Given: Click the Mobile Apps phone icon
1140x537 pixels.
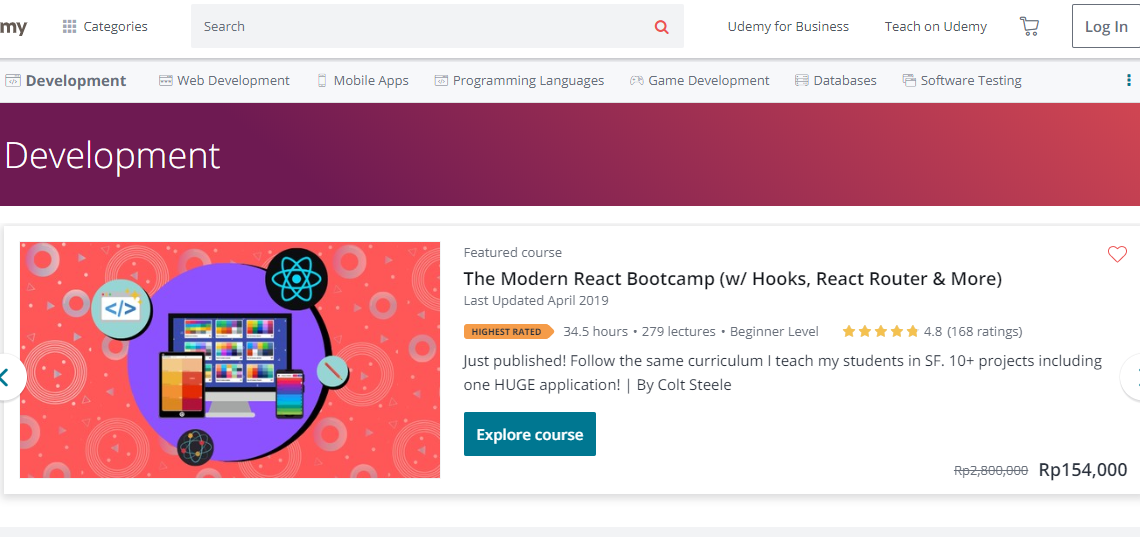Looking at the screenshot, I should [322, 81].
